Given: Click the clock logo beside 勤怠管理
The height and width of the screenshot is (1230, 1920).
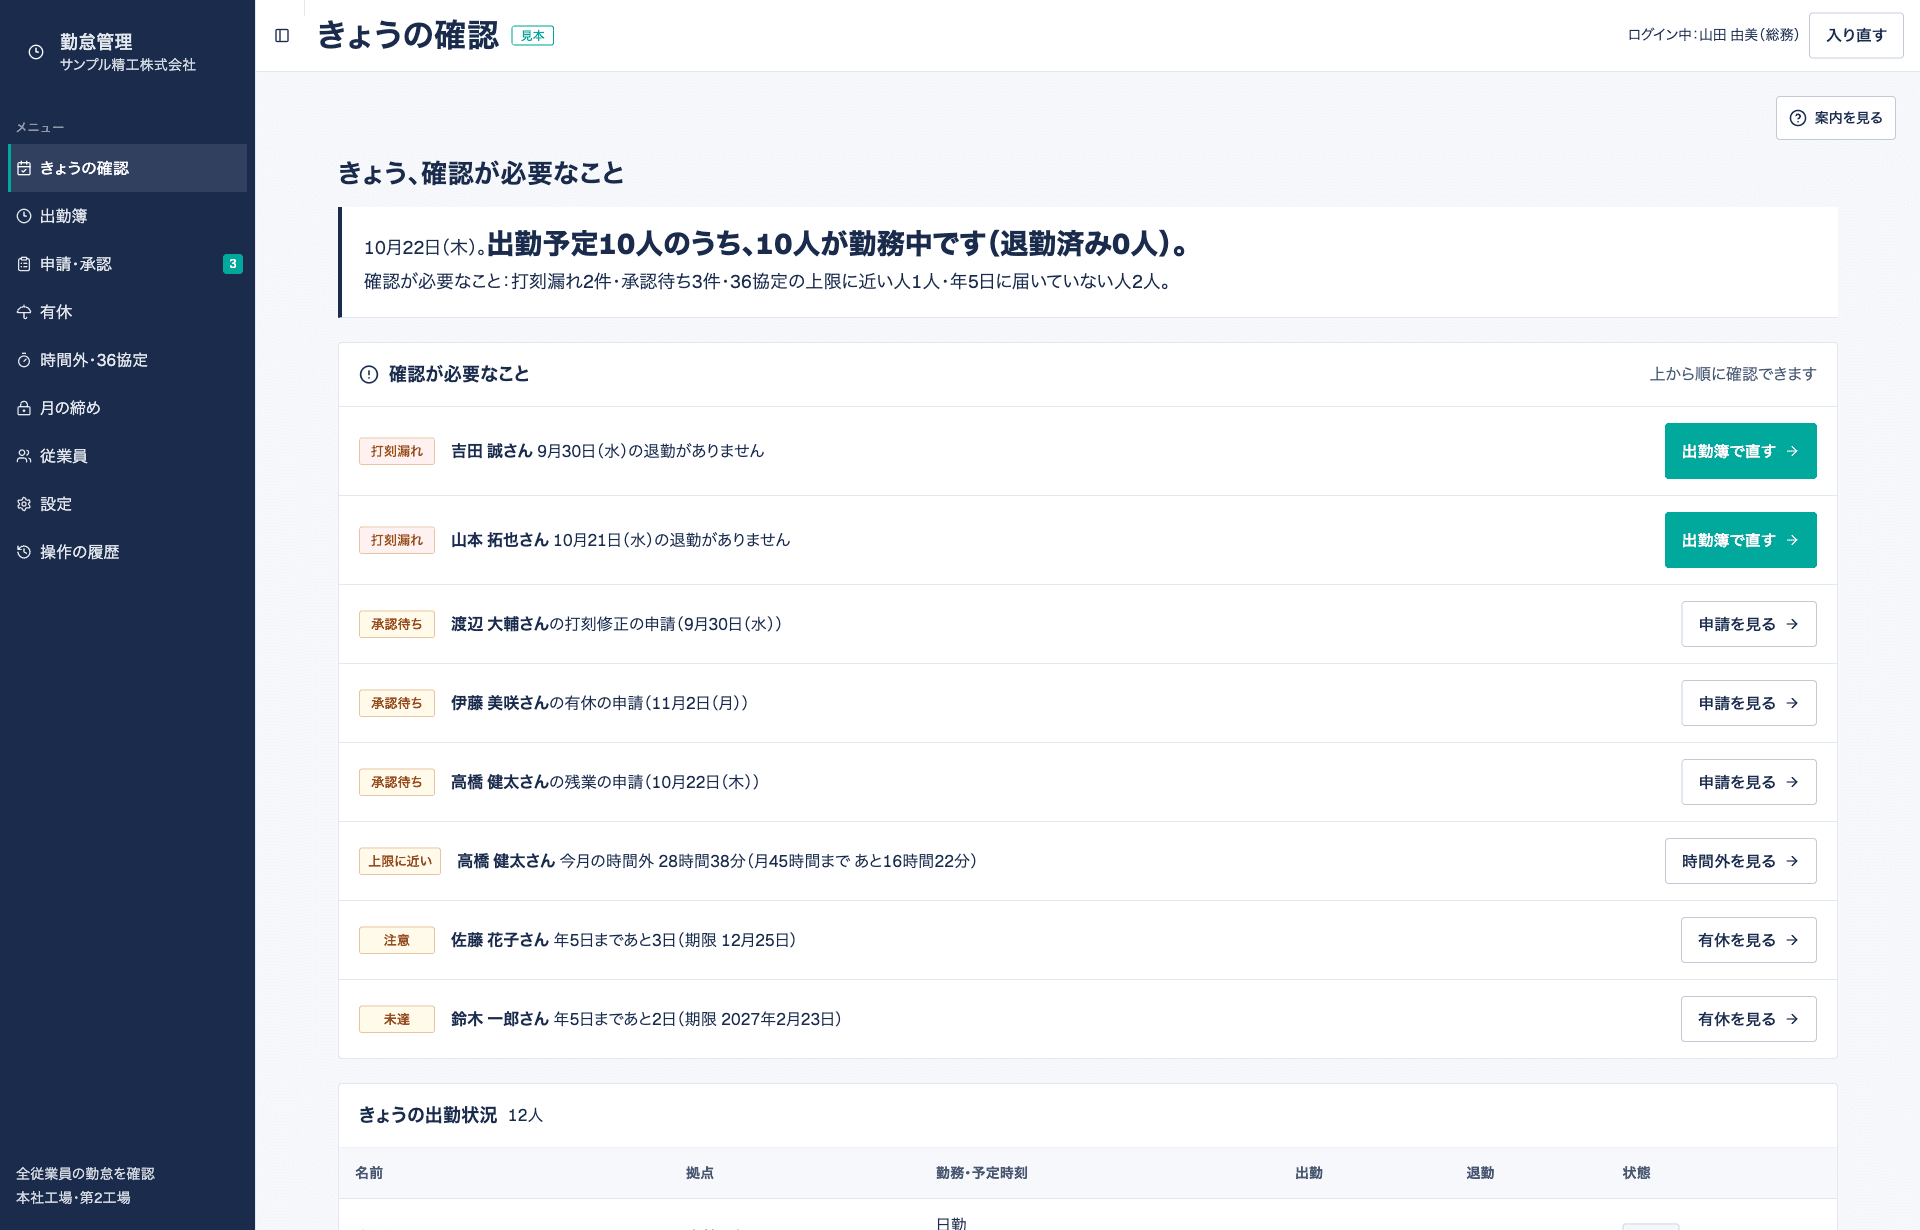Looking at the screenshot, I should 36,52.
